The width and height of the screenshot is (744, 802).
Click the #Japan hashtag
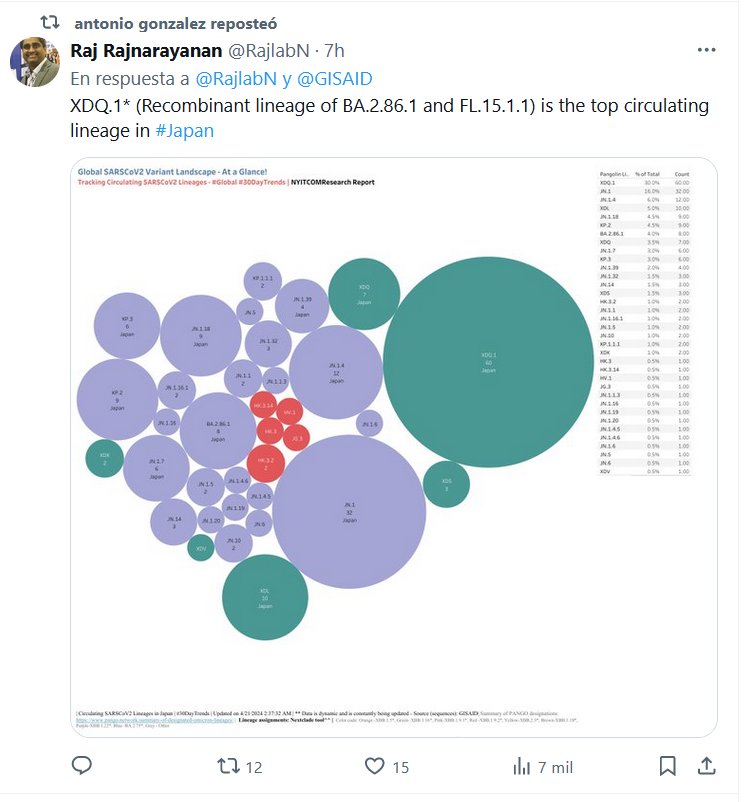pyautogui.click(x=184, y=130)
